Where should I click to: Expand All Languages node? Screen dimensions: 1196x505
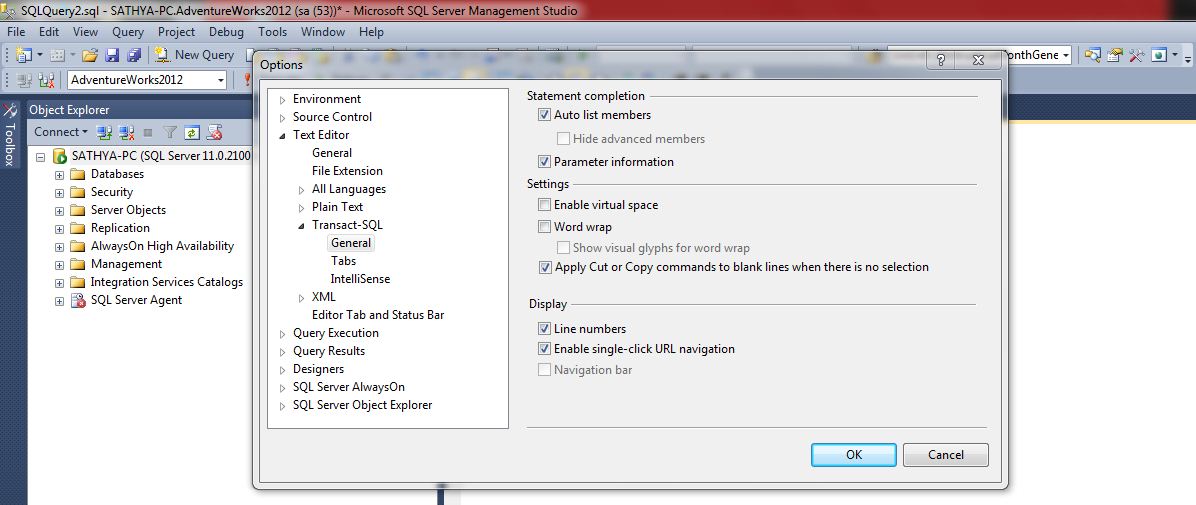tap(301, 189)
